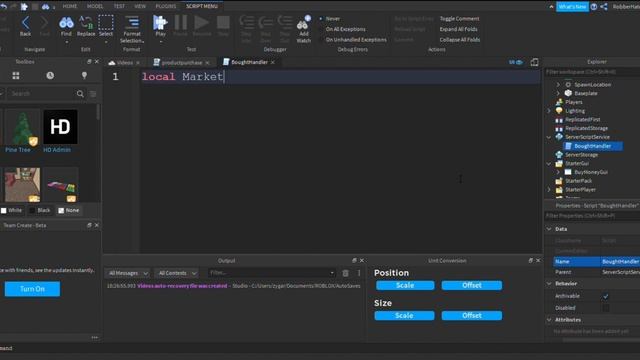The height and width of the screenshot is (360, 640).
Task: Open the TEST ribbon tab
Action: 119,6
